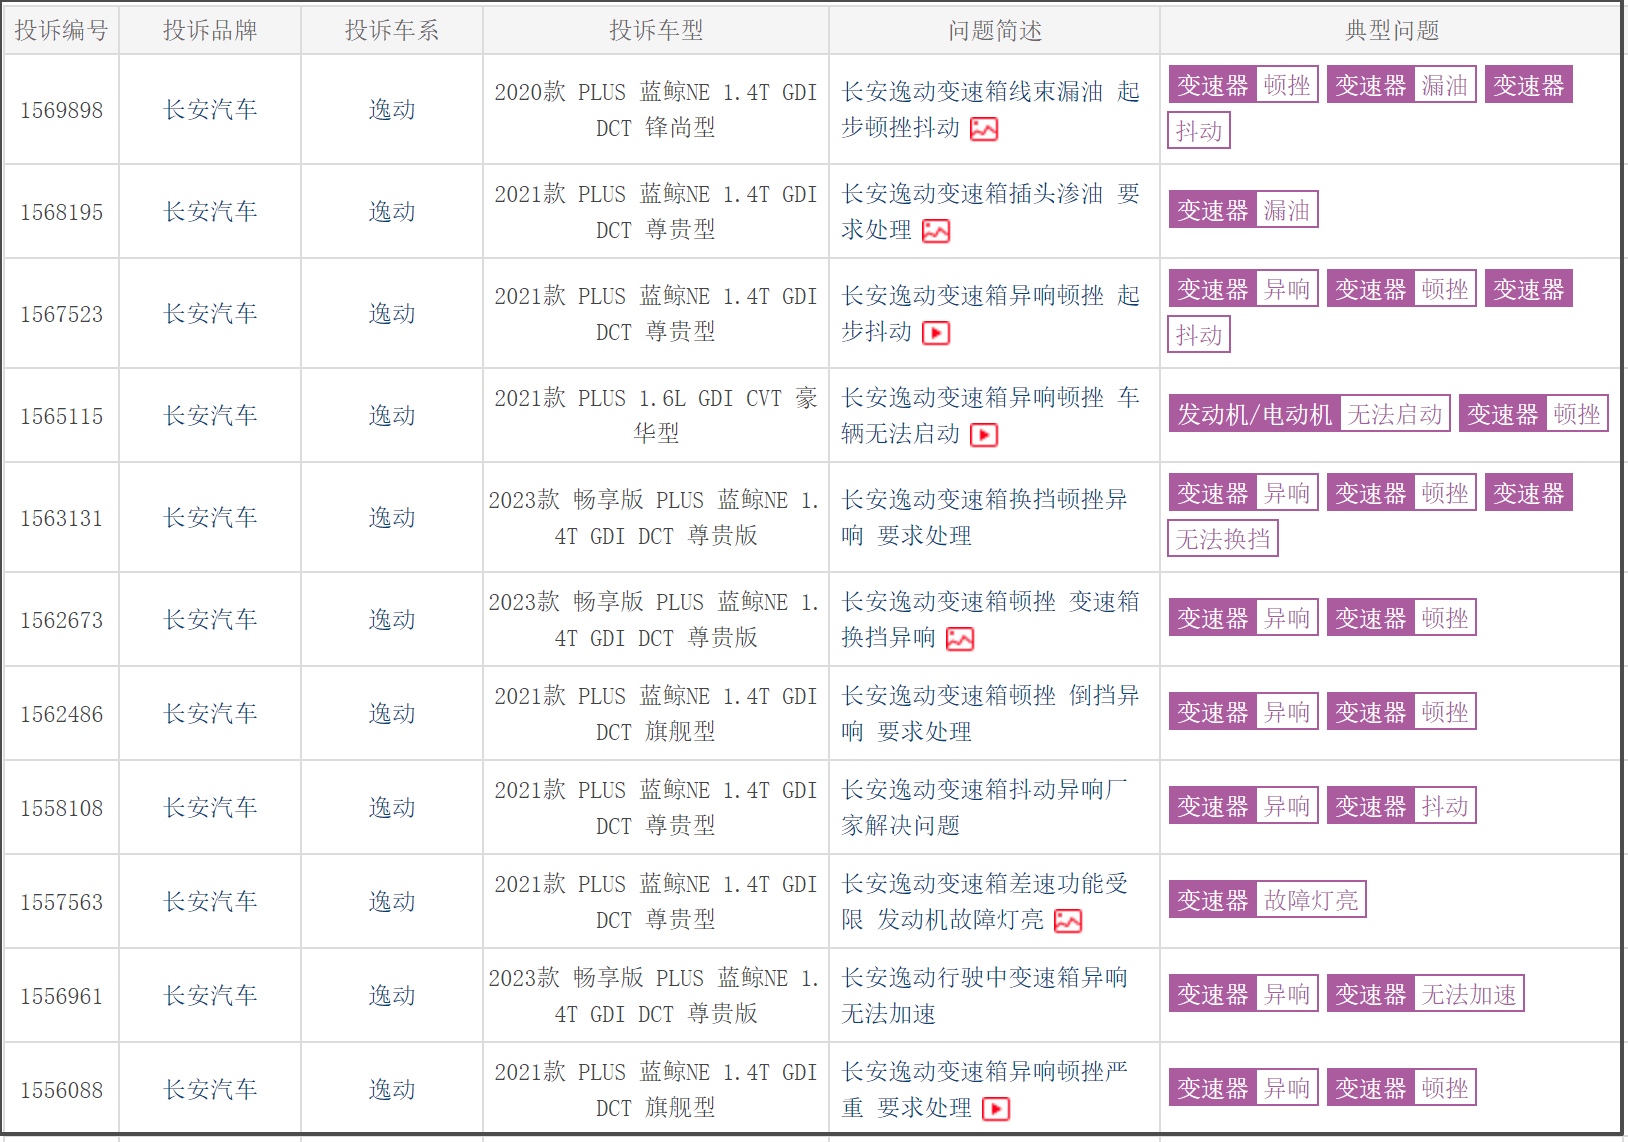1628x1142 pixels.
Task: Click the 无法加速 tag in row 1556961
Action: tap(1425, 994)
